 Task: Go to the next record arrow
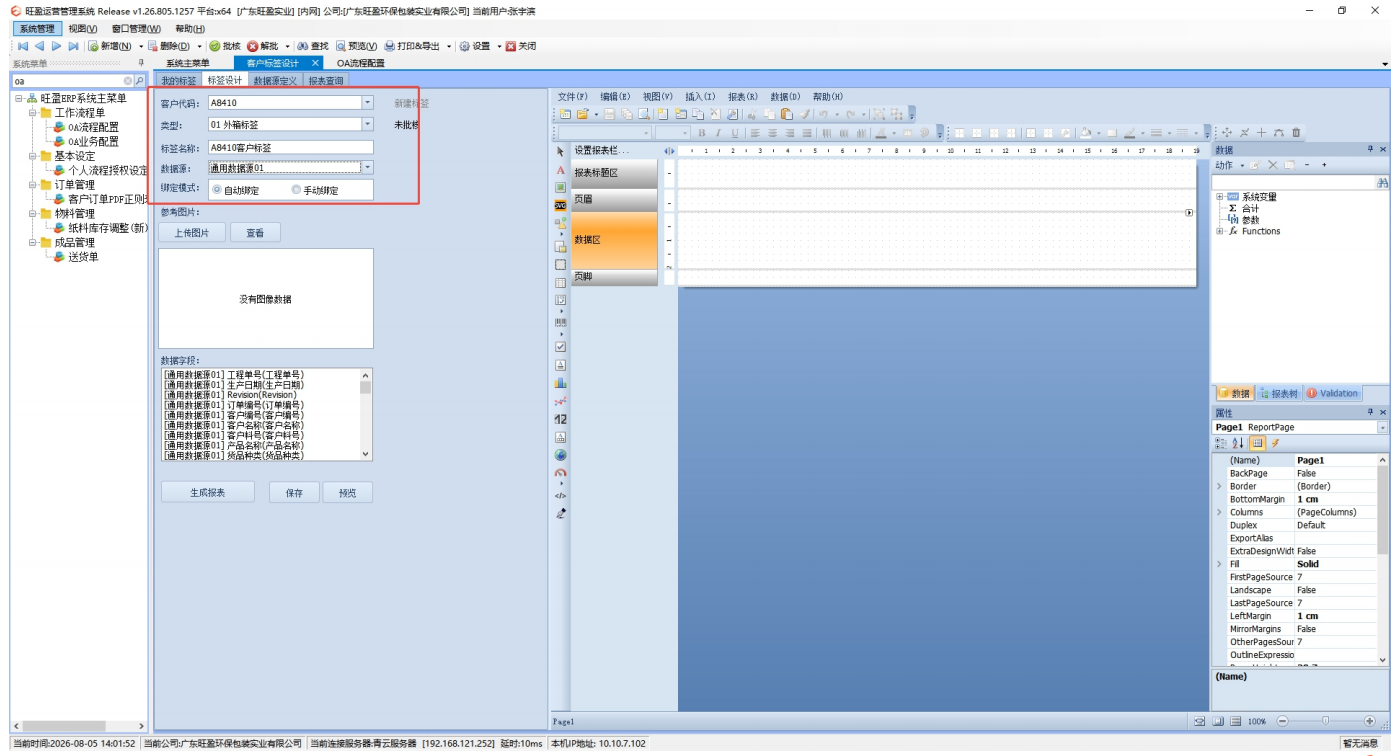pos(56,46)
